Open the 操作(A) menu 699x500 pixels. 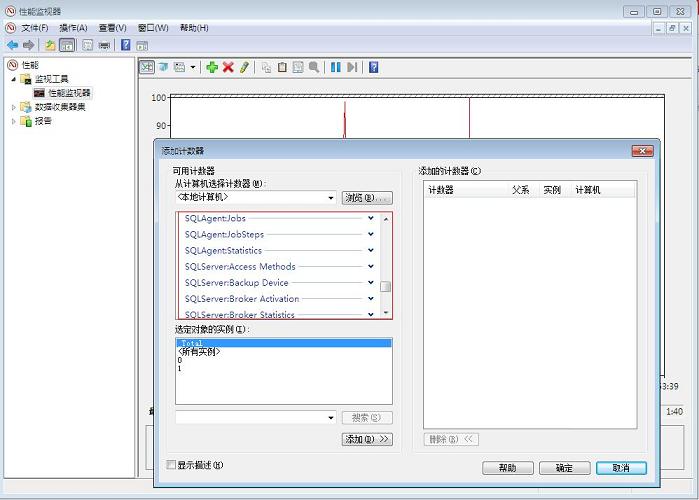point(73,28)
